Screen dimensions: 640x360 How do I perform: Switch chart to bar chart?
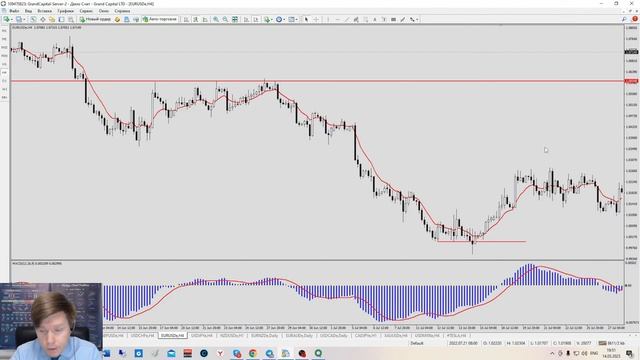point(186,19)
